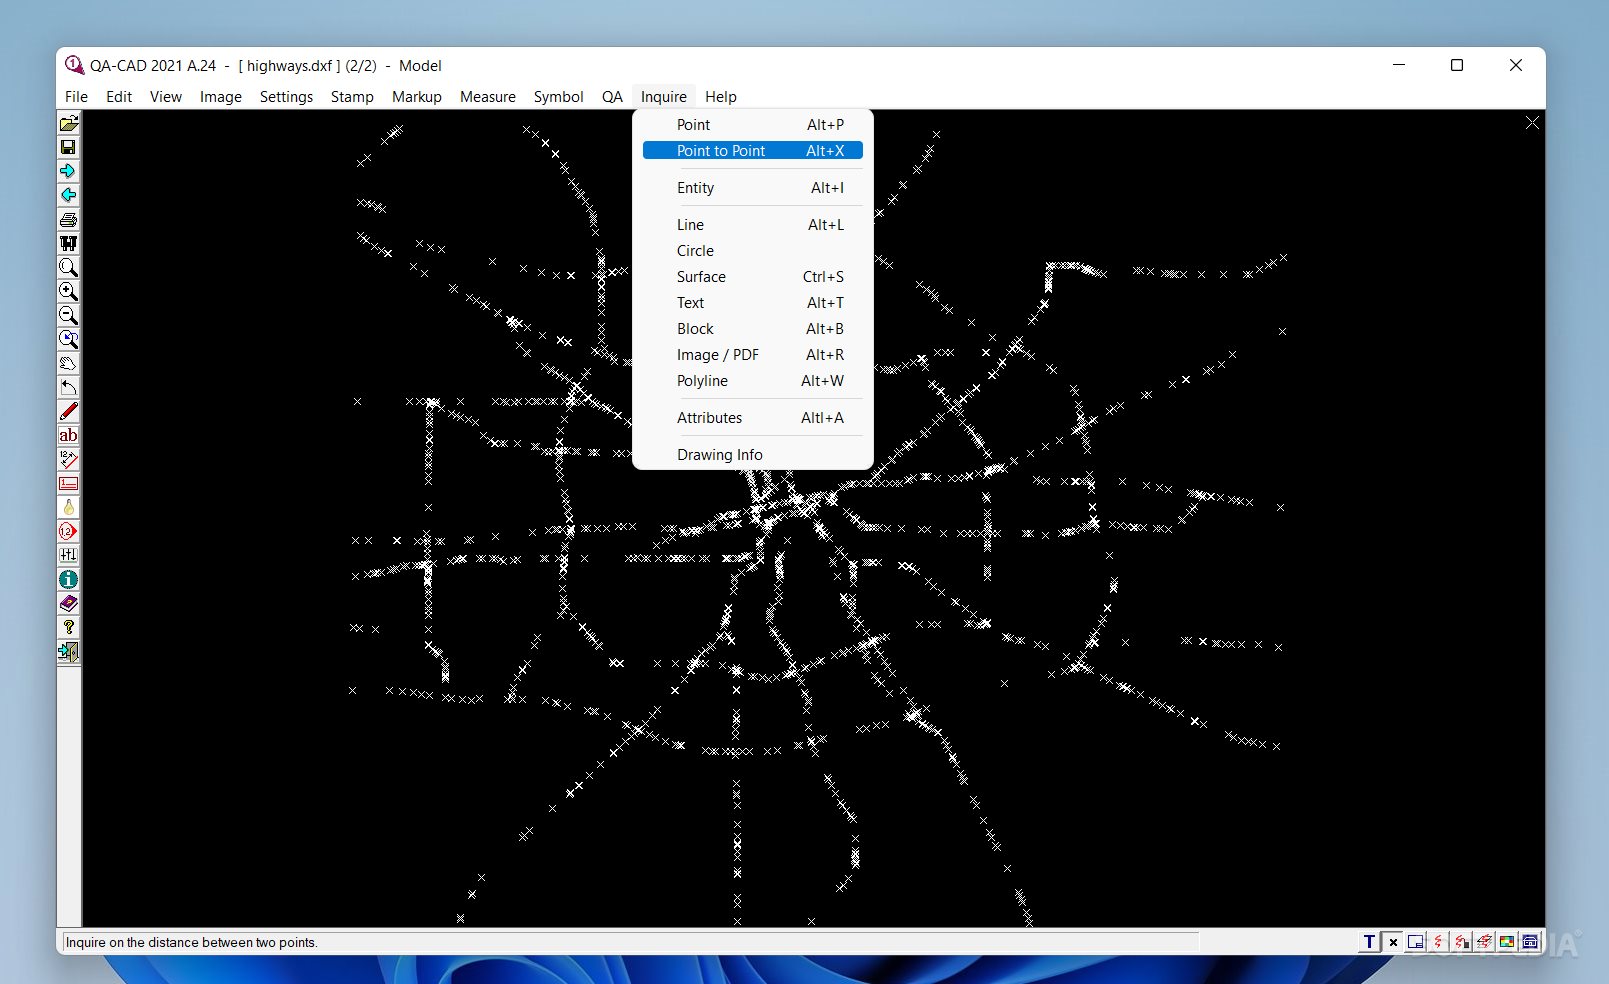The width and height of the screenshot is (1609, 984).
Task: Open the Measure menu
Action: tap(488, 97)
